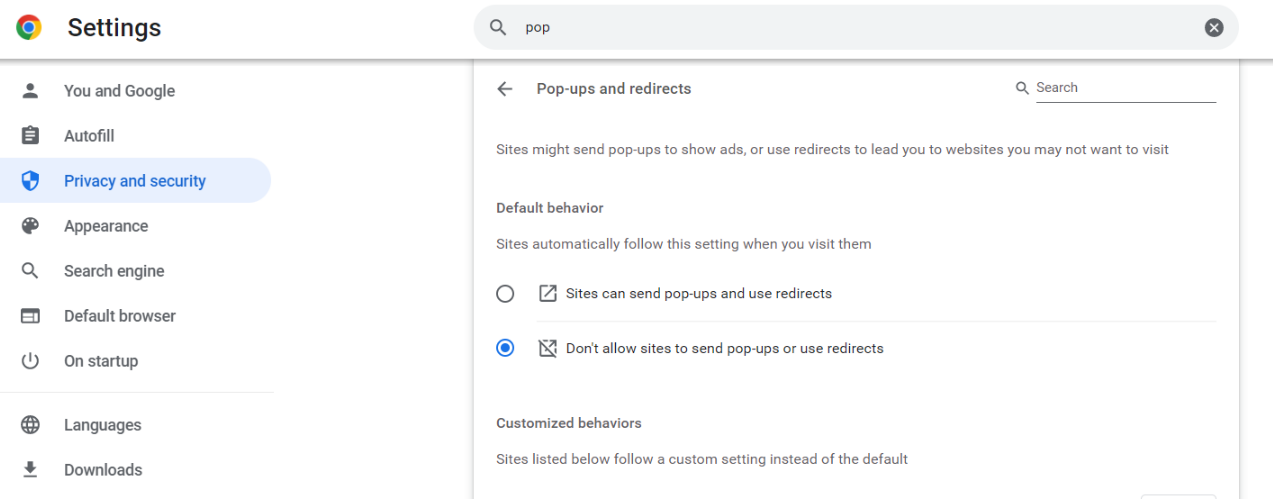This screenshot has height=499, width=1273.
Task: Click 'Sites automatically follow this setting' text
Action: (684, 244)
